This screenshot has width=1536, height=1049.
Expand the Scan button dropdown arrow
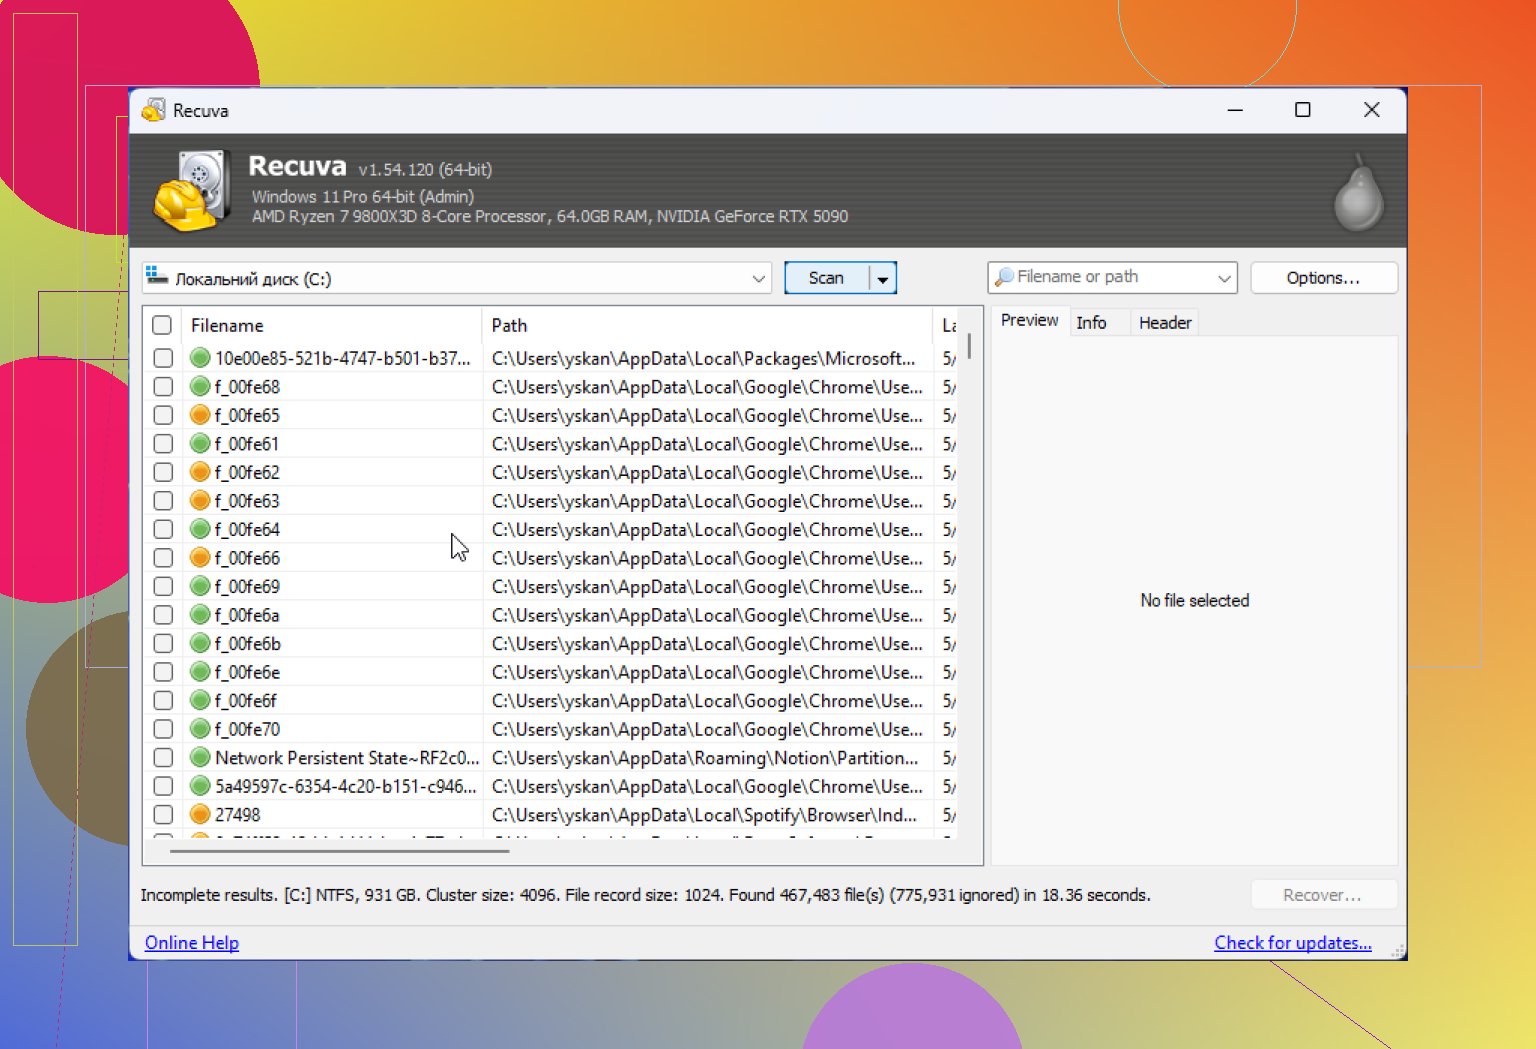click(x=882, y=279)
